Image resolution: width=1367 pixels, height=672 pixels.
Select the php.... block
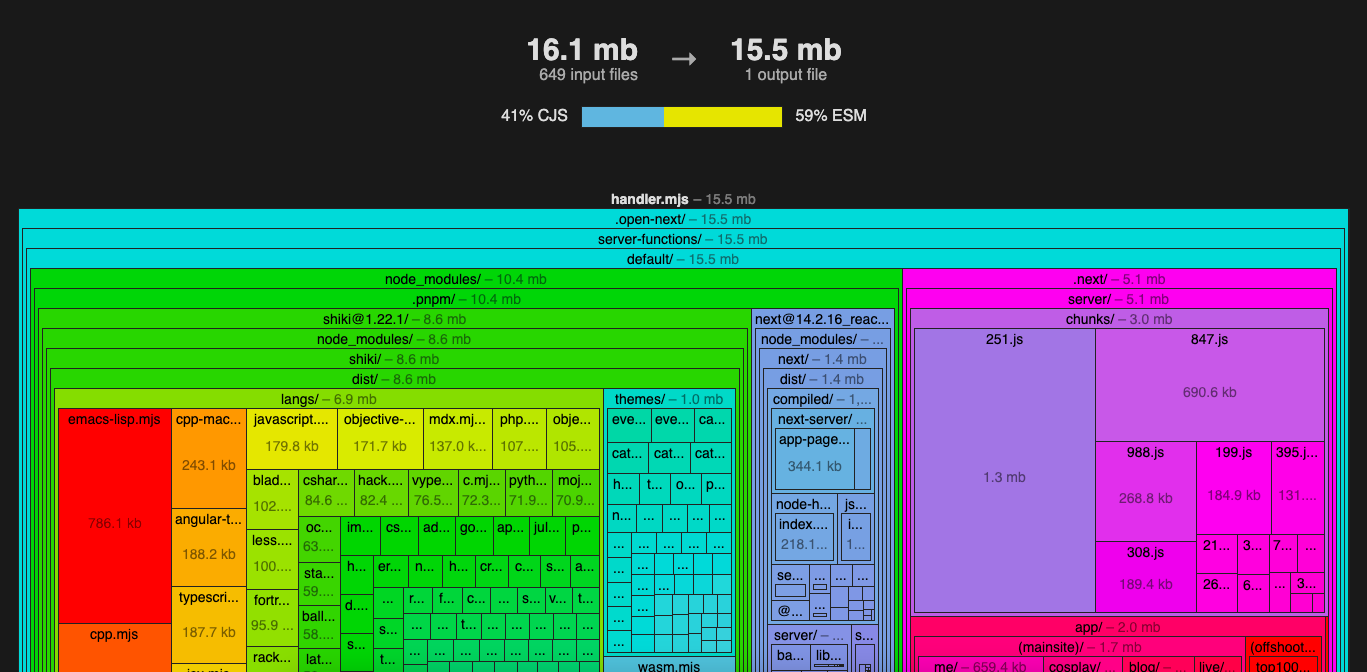(519, 438)
